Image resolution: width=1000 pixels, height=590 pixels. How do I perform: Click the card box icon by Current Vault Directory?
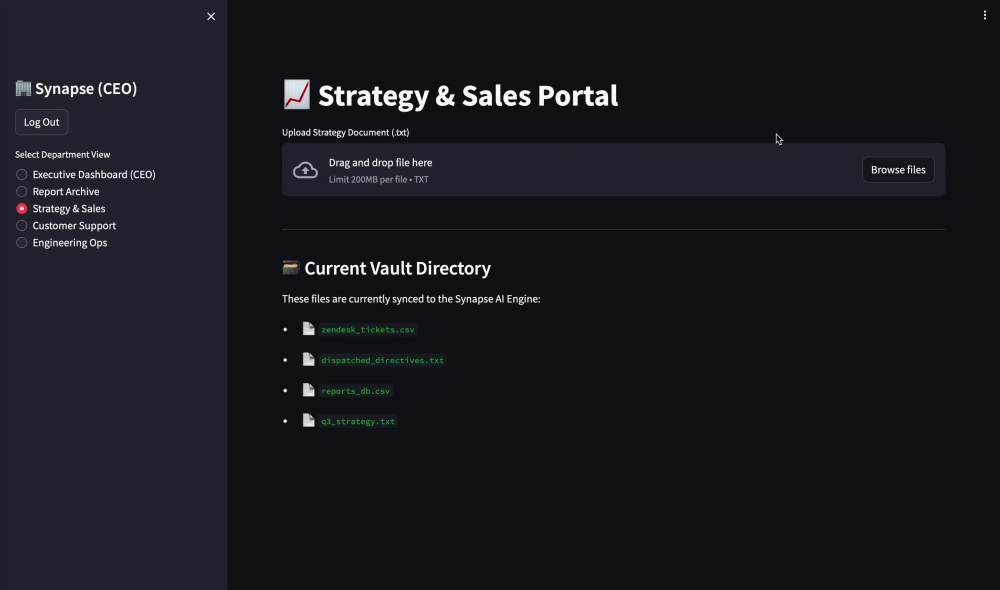[x=291, y=267]
